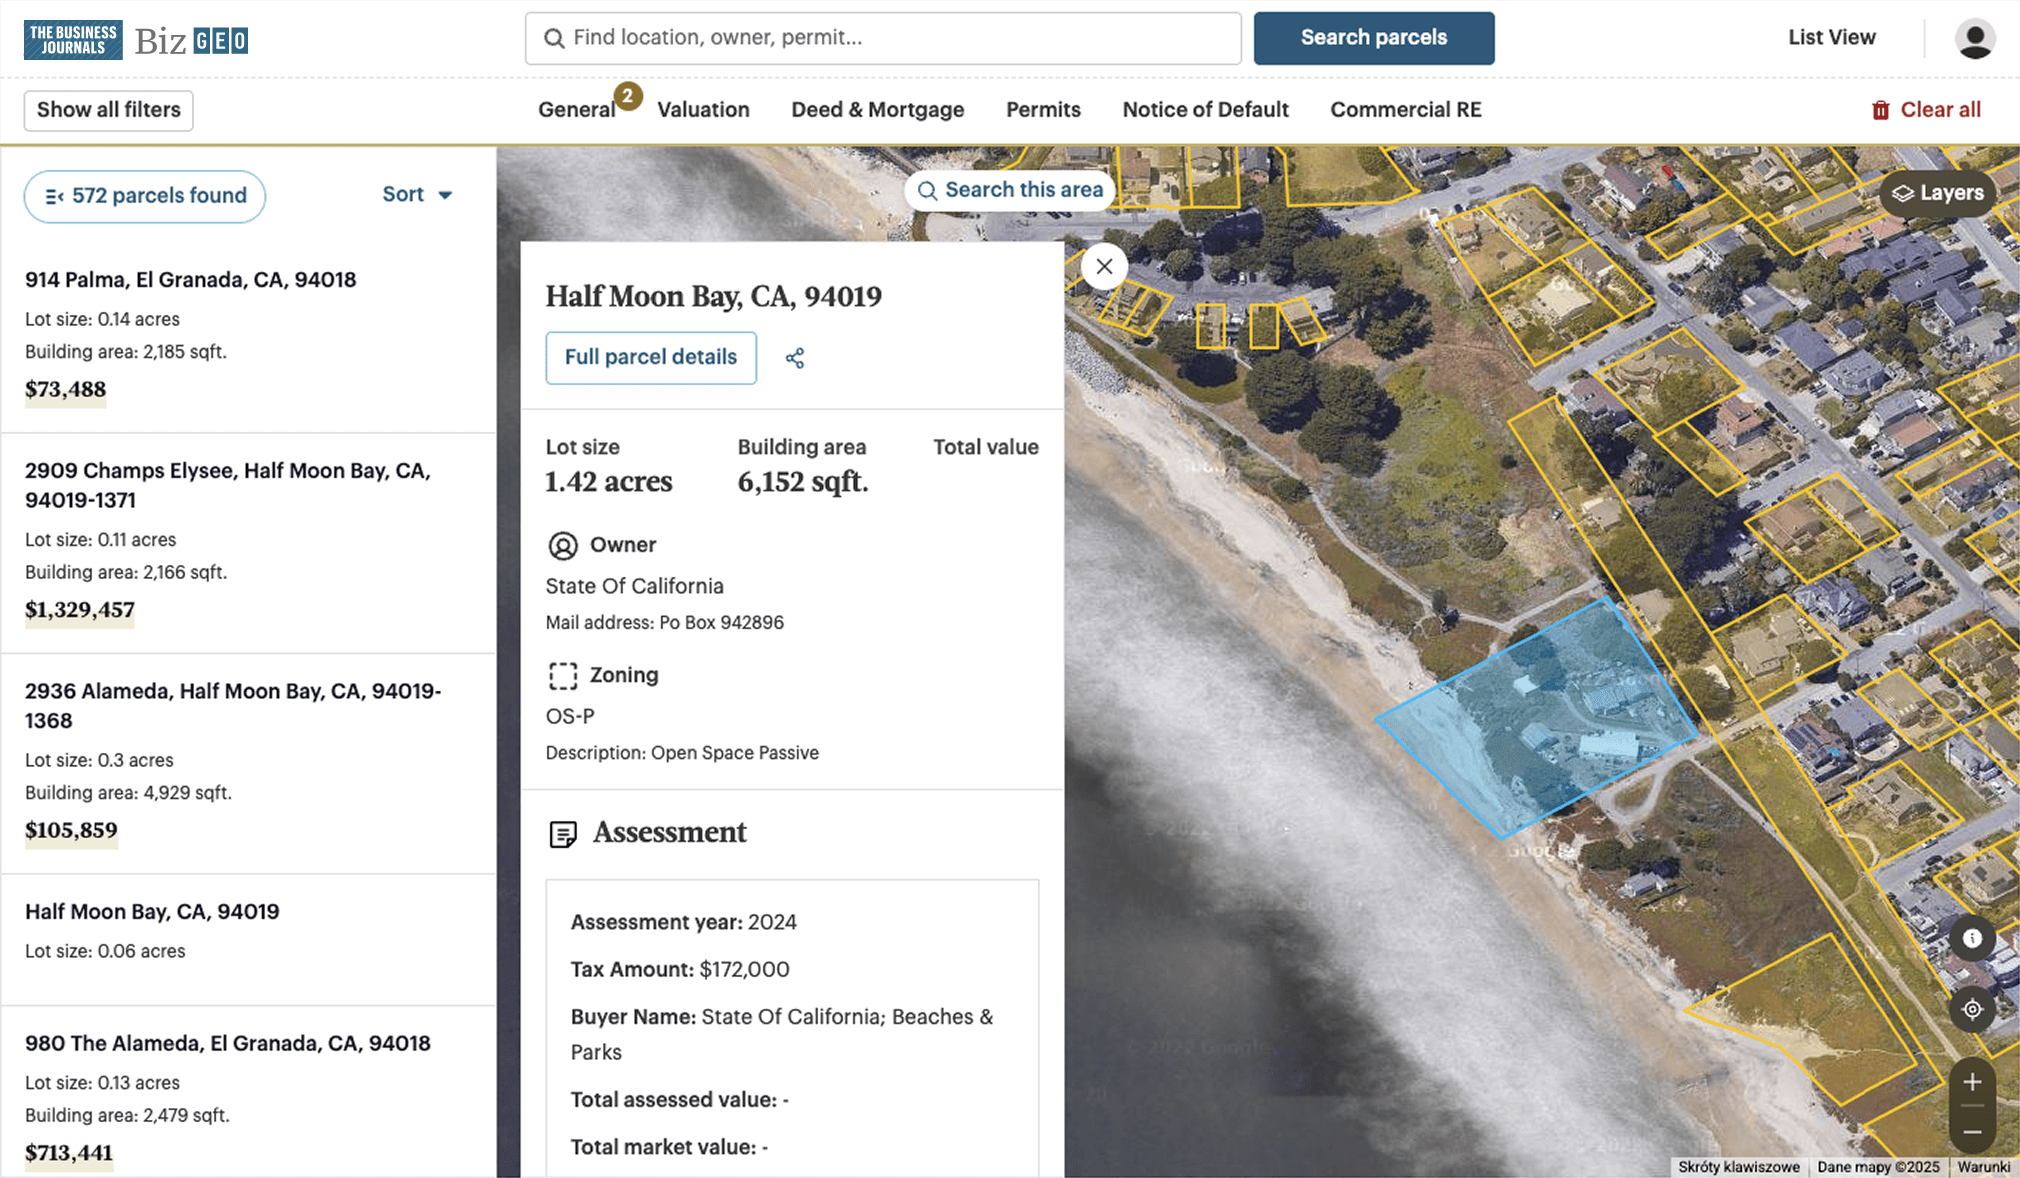The height and width of the screenshot is (1178, 2020).
Task: Center map on my location
Action: click(x=1972, y=1009)
